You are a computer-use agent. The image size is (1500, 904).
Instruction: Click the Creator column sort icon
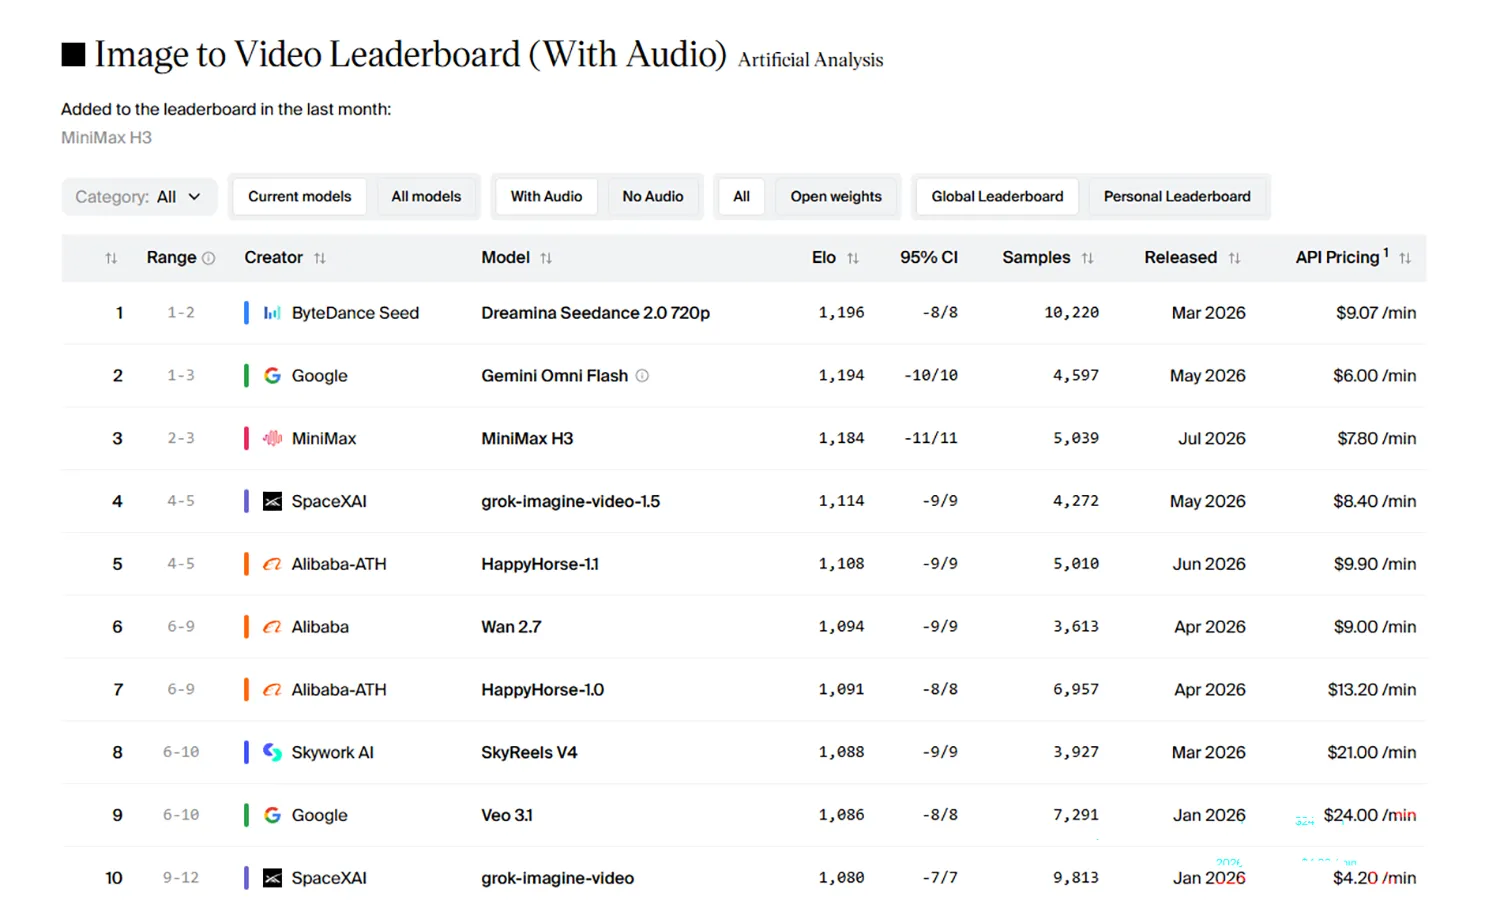coord(320,258)
